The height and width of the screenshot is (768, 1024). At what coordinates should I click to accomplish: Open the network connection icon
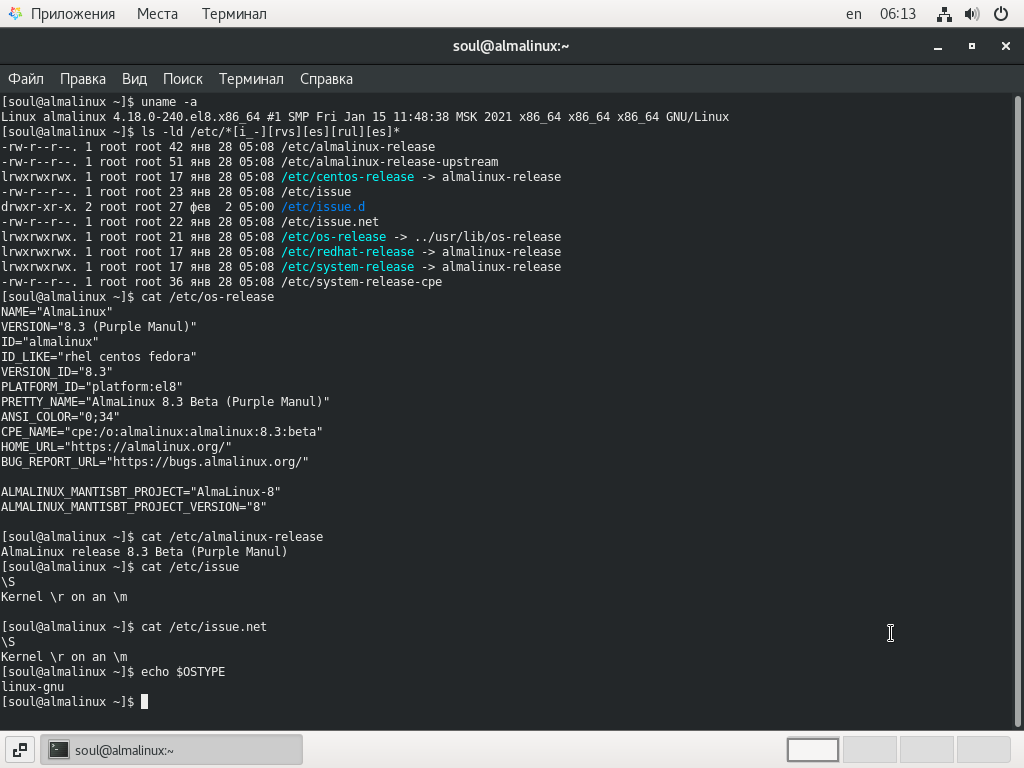(x=944, y=14)
